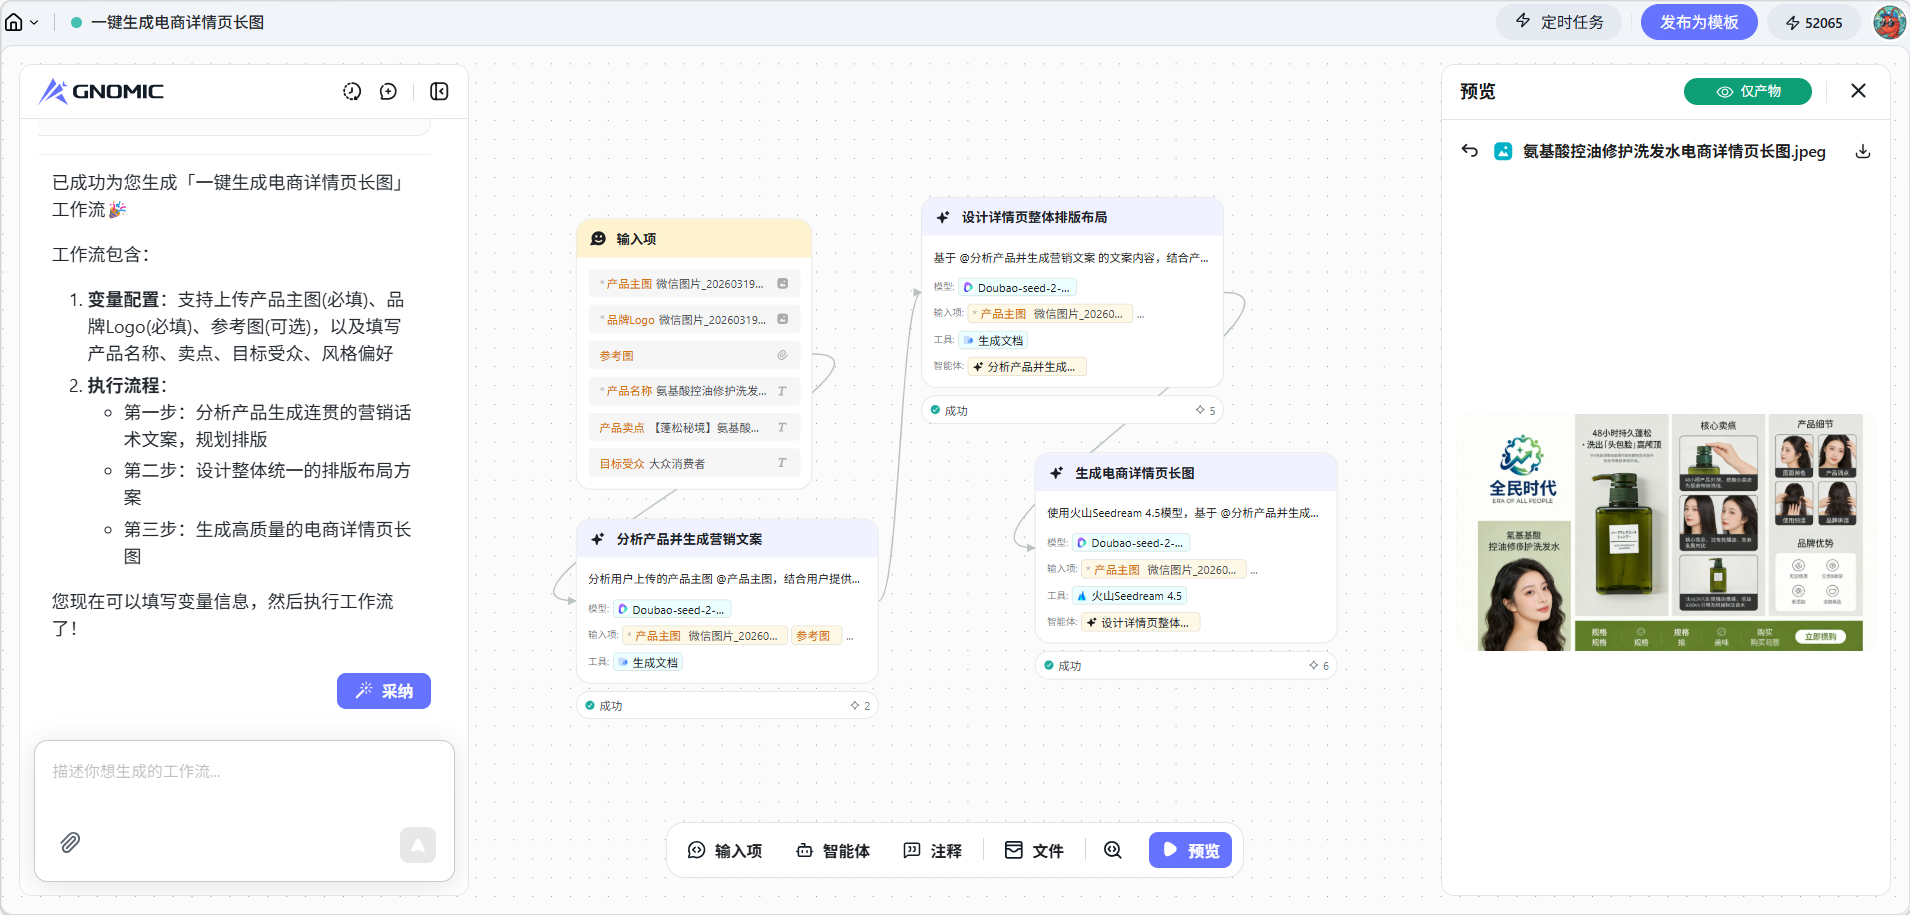The height and width of the screenshot is (915, 1910).
Task: Download the generated jpeg file
Action: coord(1862,152)
